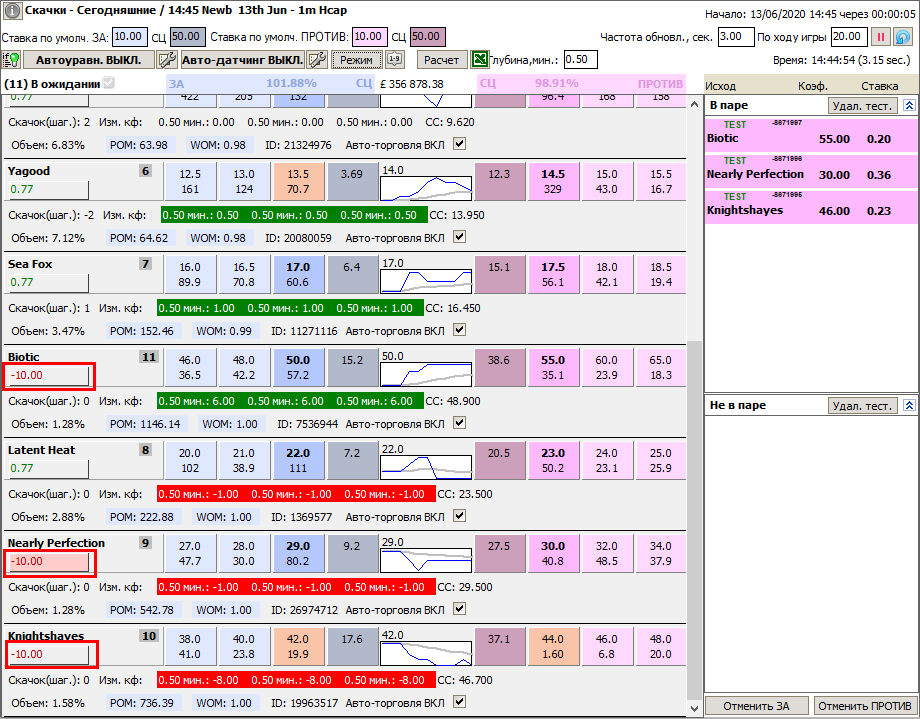
Task: Toggle Авто-торговля checkbox for Nearly Perfection
Action: (x=459, y=609)
